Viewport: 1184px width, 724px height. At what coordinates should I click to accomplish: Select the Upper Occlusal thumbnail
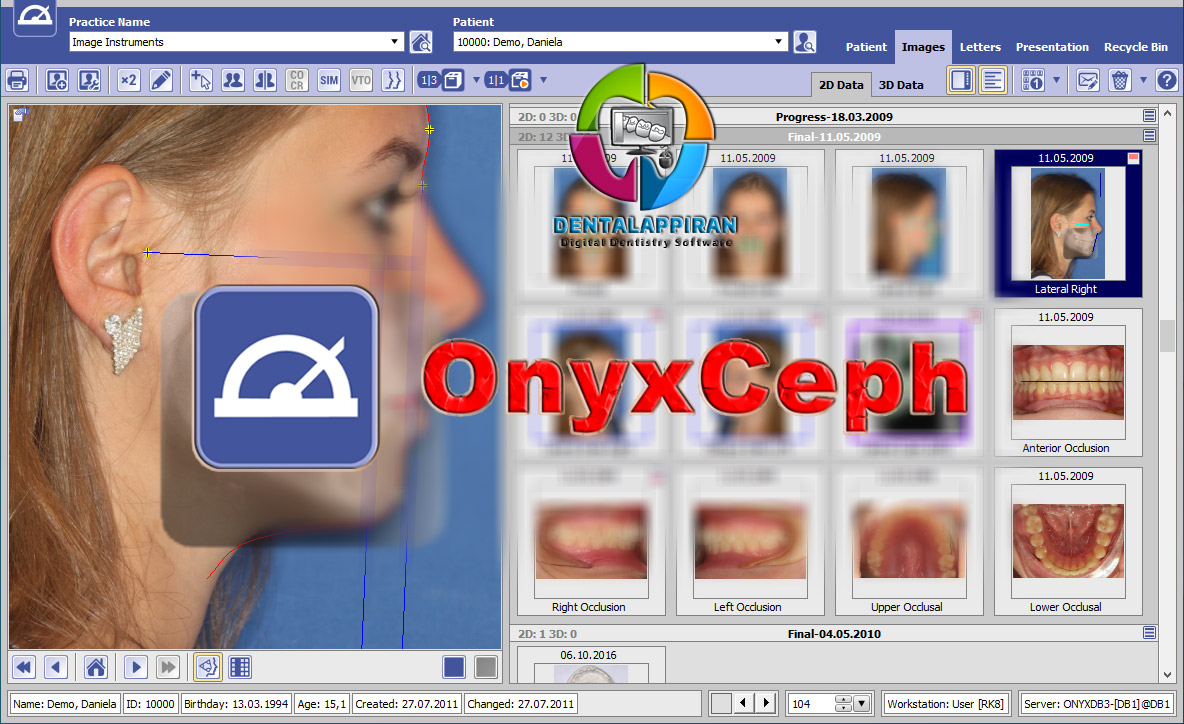[x=908, y=541]
